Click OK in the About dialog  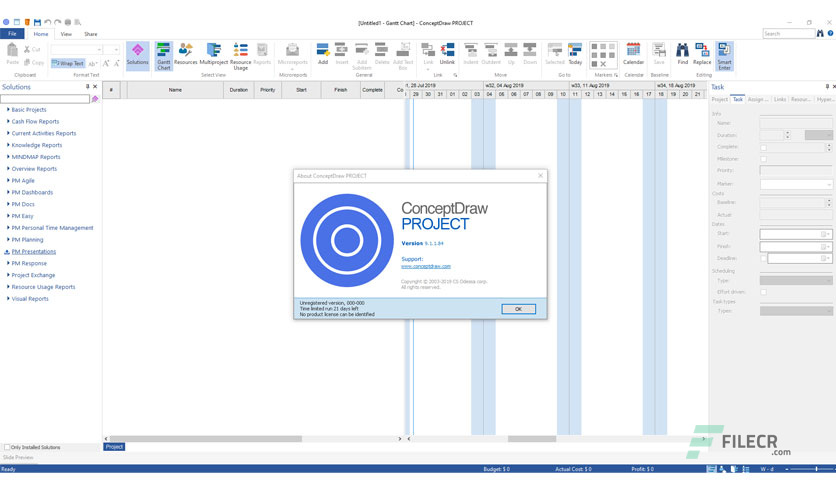pyautogui.click(x=518, y=309)
